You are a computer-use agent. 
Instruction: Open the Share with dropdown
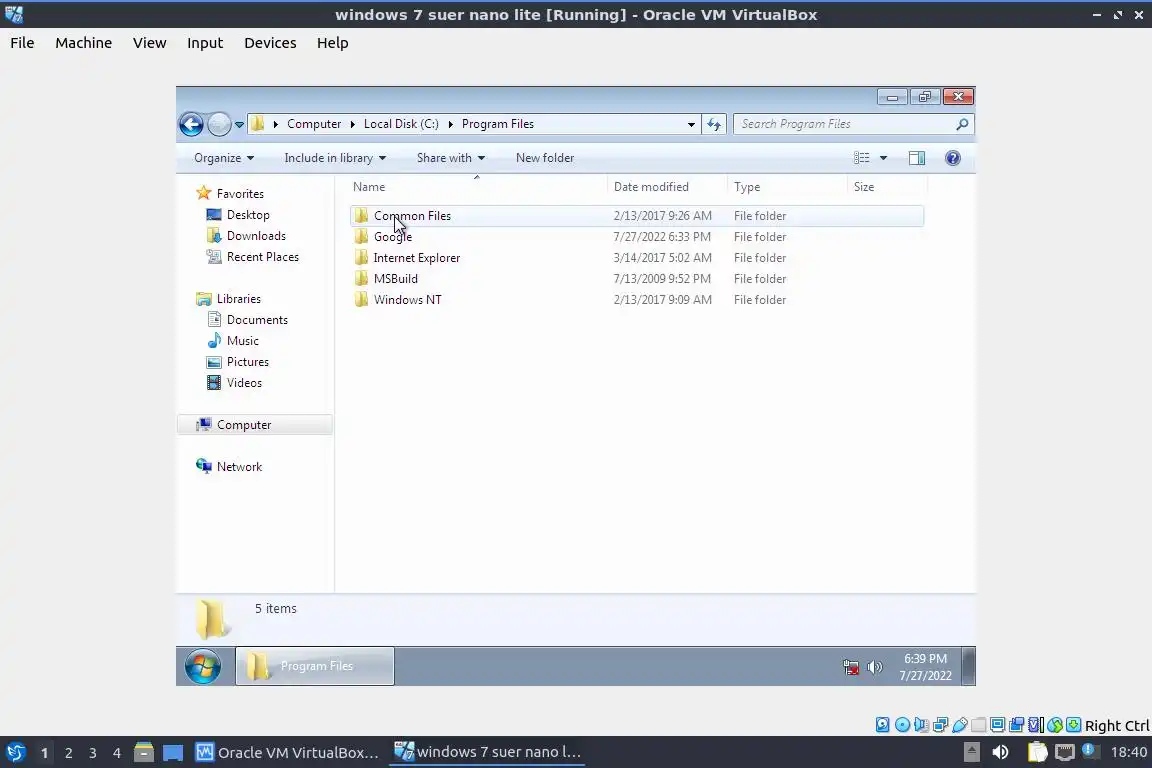450,158
